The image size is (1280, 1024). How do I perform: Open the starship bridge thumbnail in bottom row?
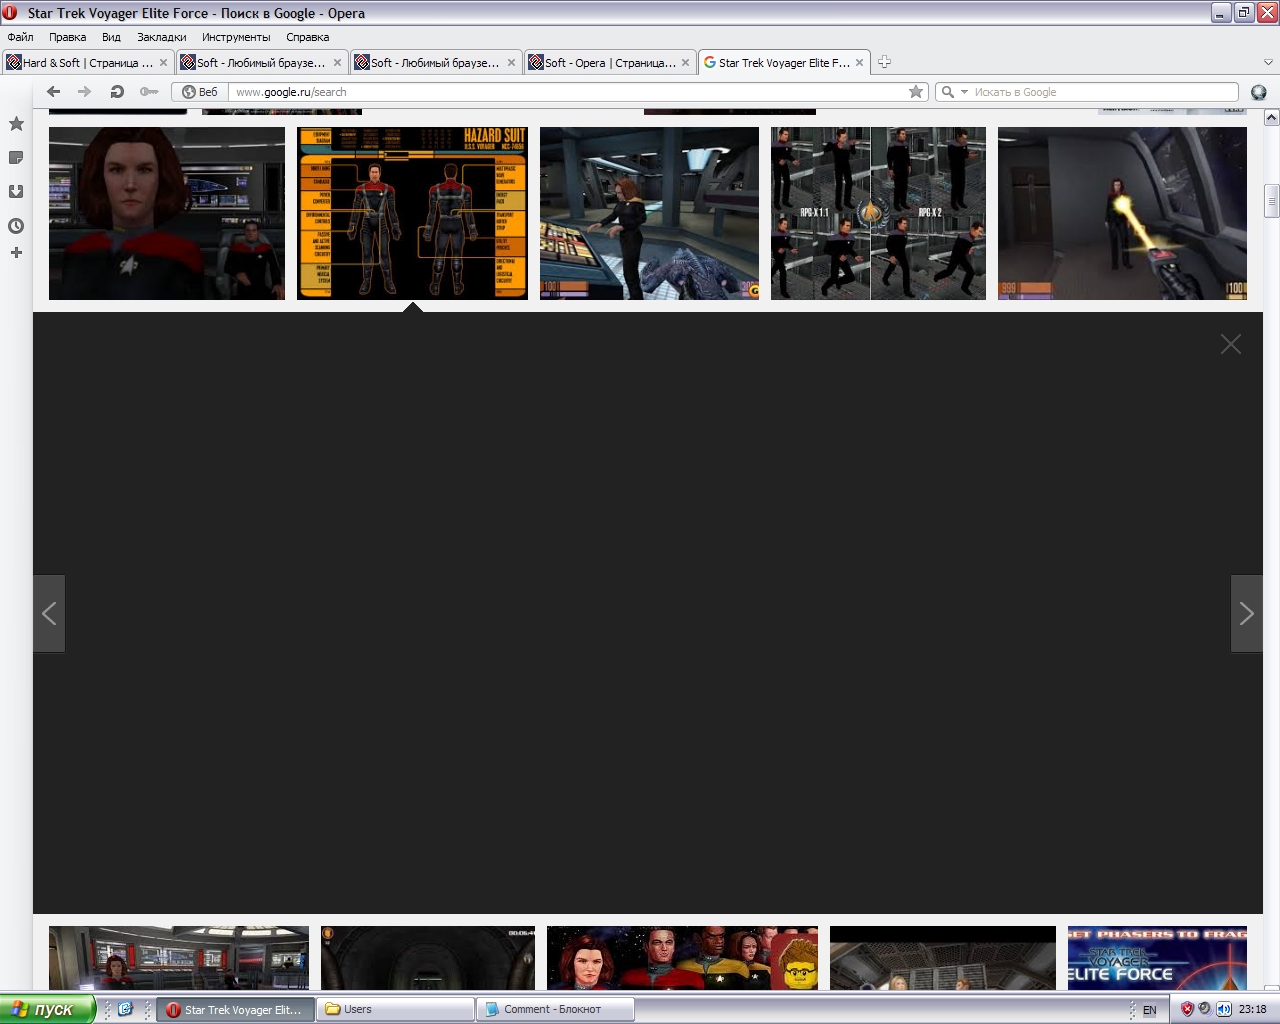(179, 958)
